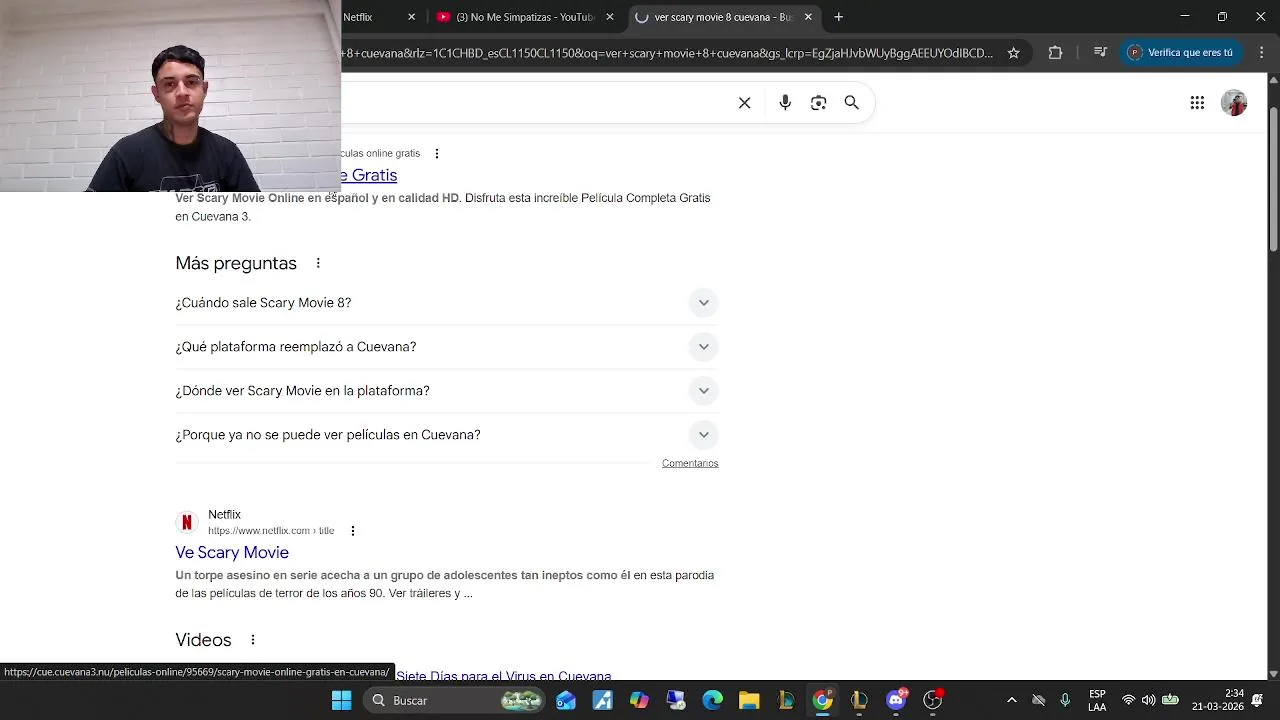
Task: Open the Más preguntas options menu
Action: (318, 263)
